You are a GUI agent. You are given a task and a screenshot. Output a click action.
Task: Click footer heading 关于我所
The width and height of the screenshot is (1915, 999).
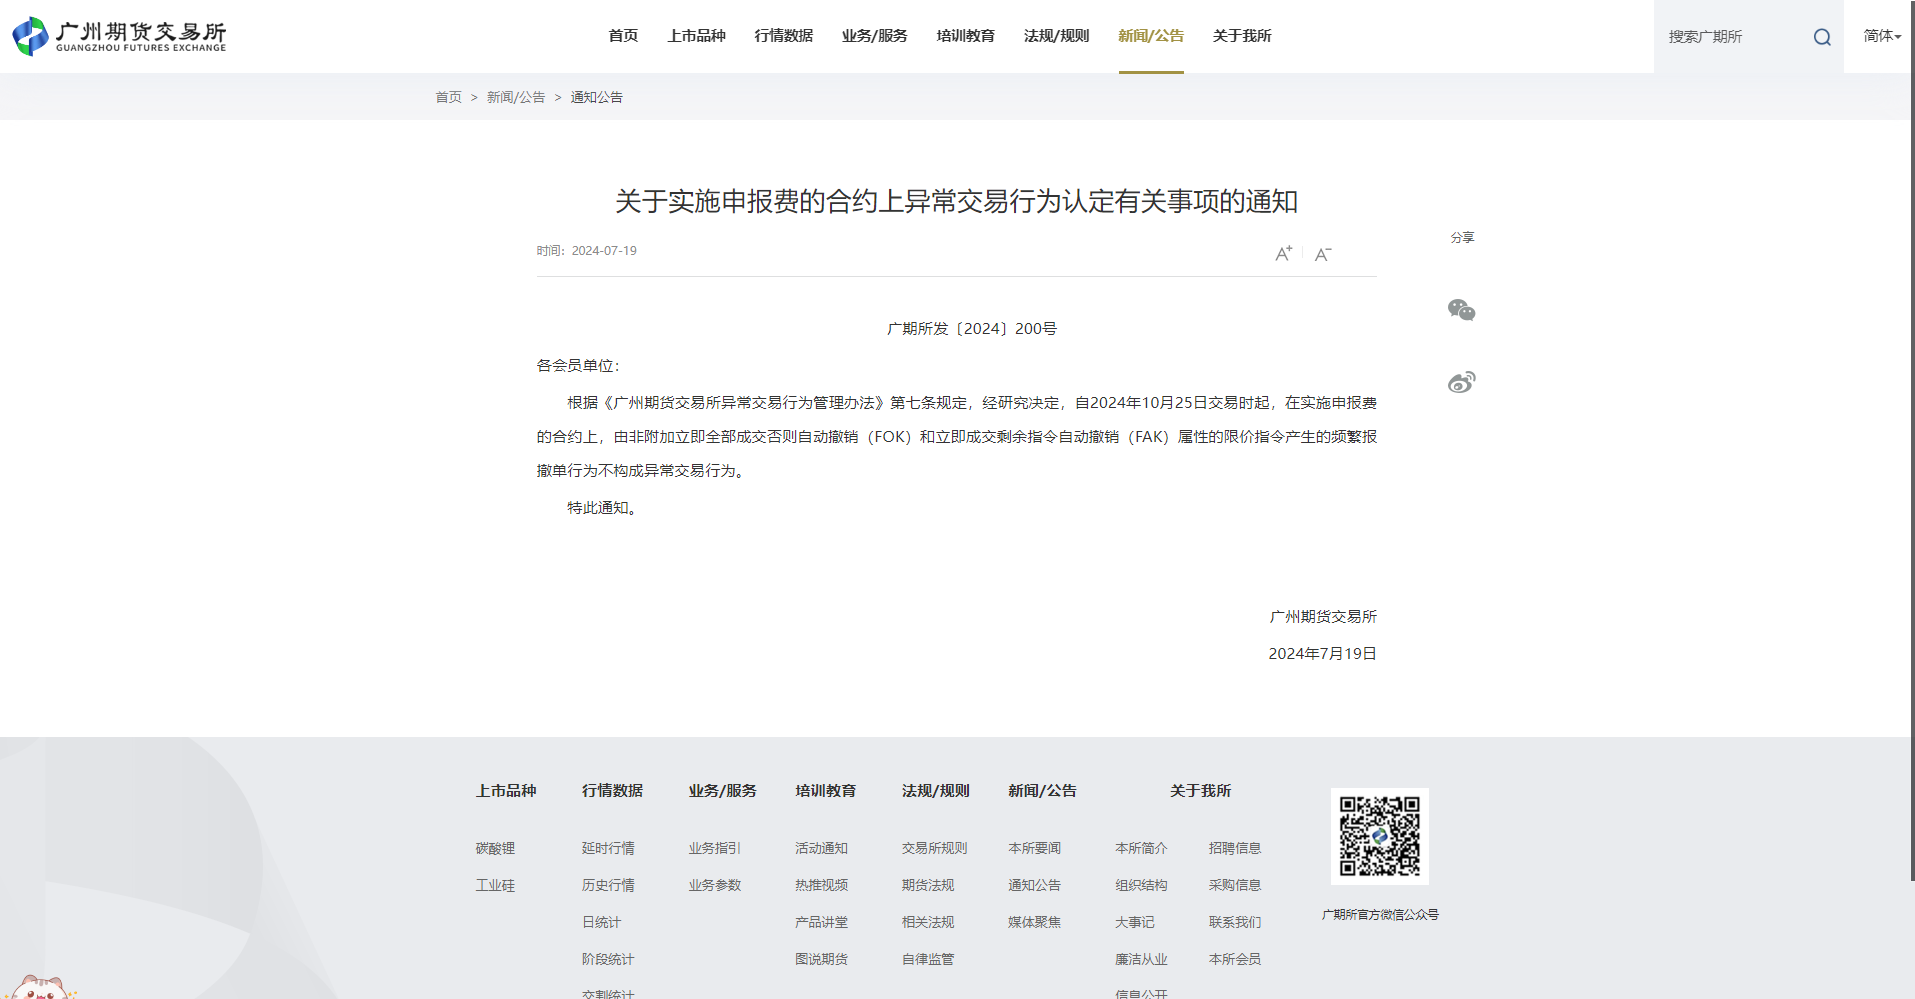tap(1200, 791)
